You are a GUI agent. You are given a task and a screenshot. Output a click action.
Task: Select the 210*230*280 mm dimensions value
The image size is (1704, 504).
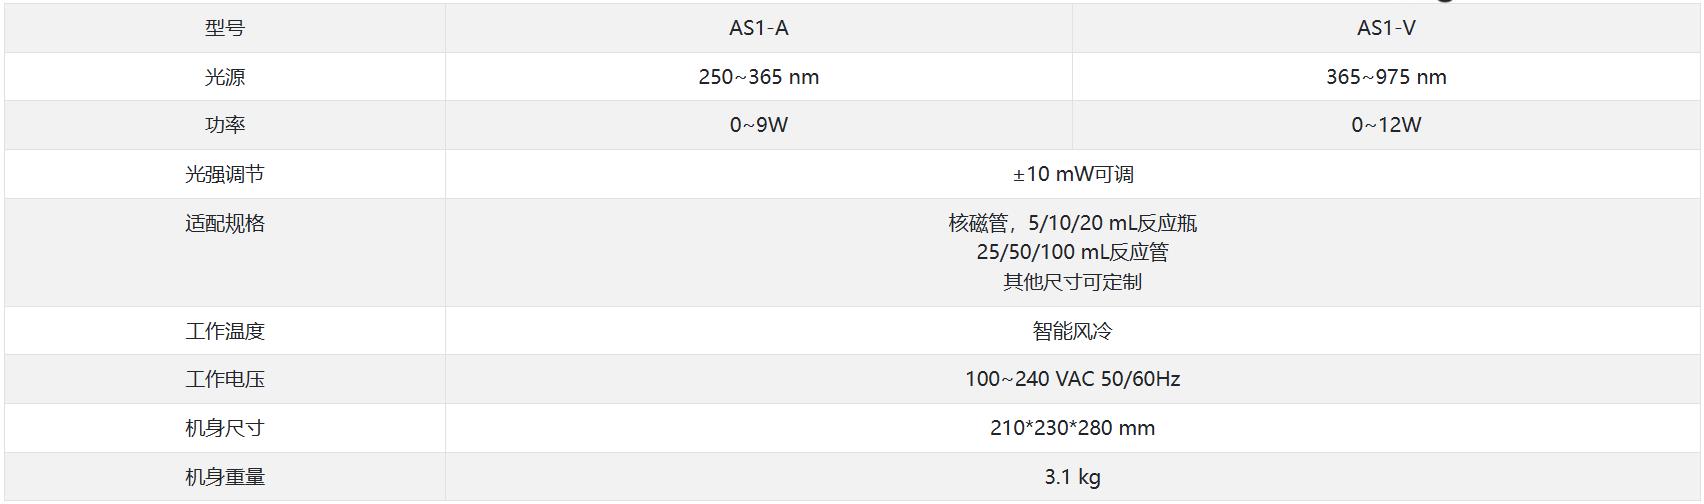1072,428
